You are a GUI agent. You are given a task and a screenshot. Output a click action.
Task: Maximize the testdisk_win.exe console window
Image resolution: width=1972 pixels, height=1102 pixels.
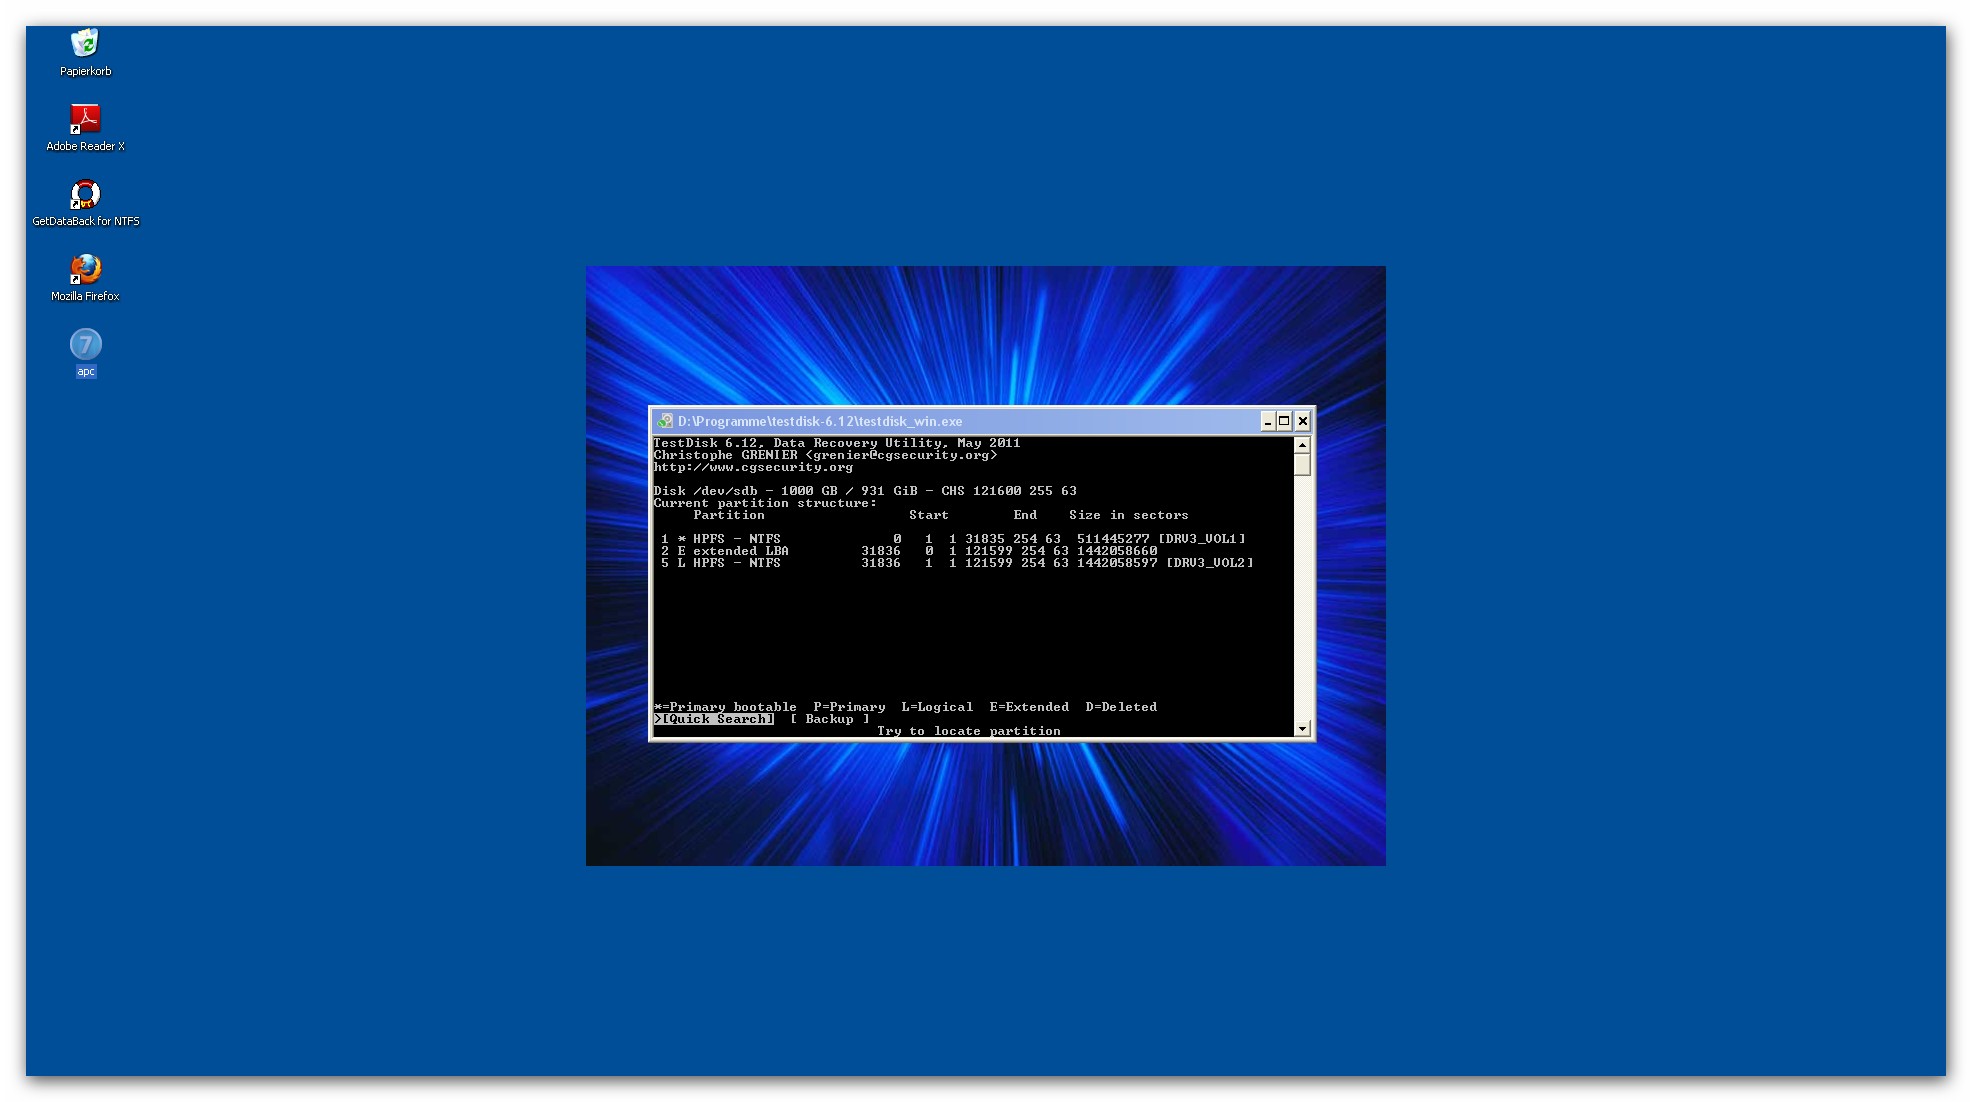coord(1284,421)
